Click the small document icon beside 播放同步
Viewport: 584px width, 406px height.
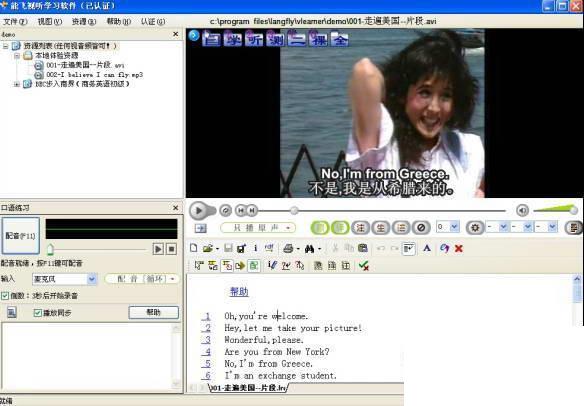tap(12, 312)
